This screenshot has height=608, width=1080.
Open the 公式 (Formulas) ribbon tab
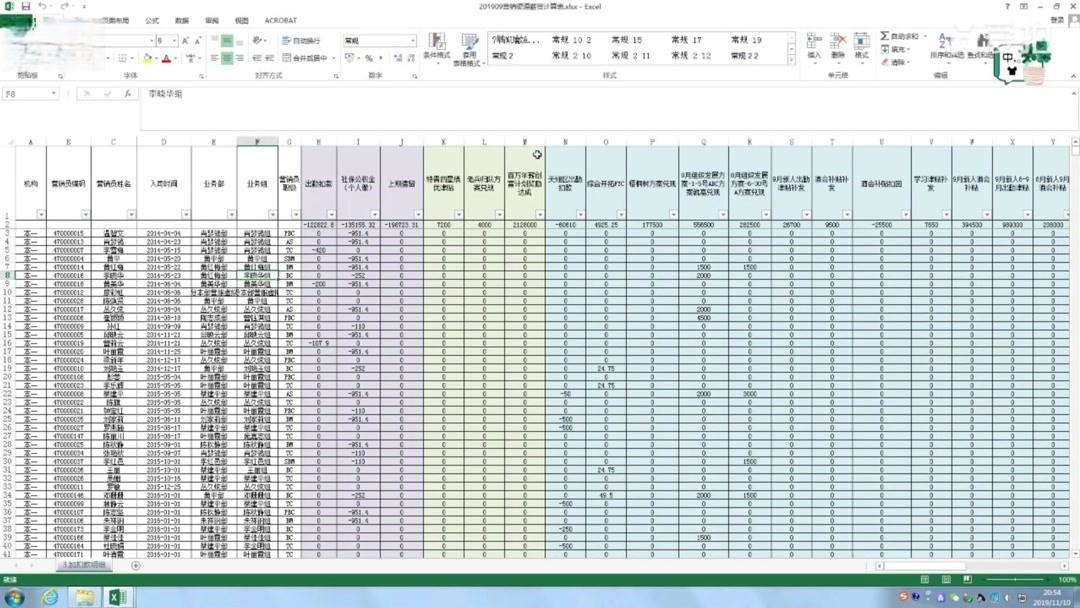coord(152,21)
